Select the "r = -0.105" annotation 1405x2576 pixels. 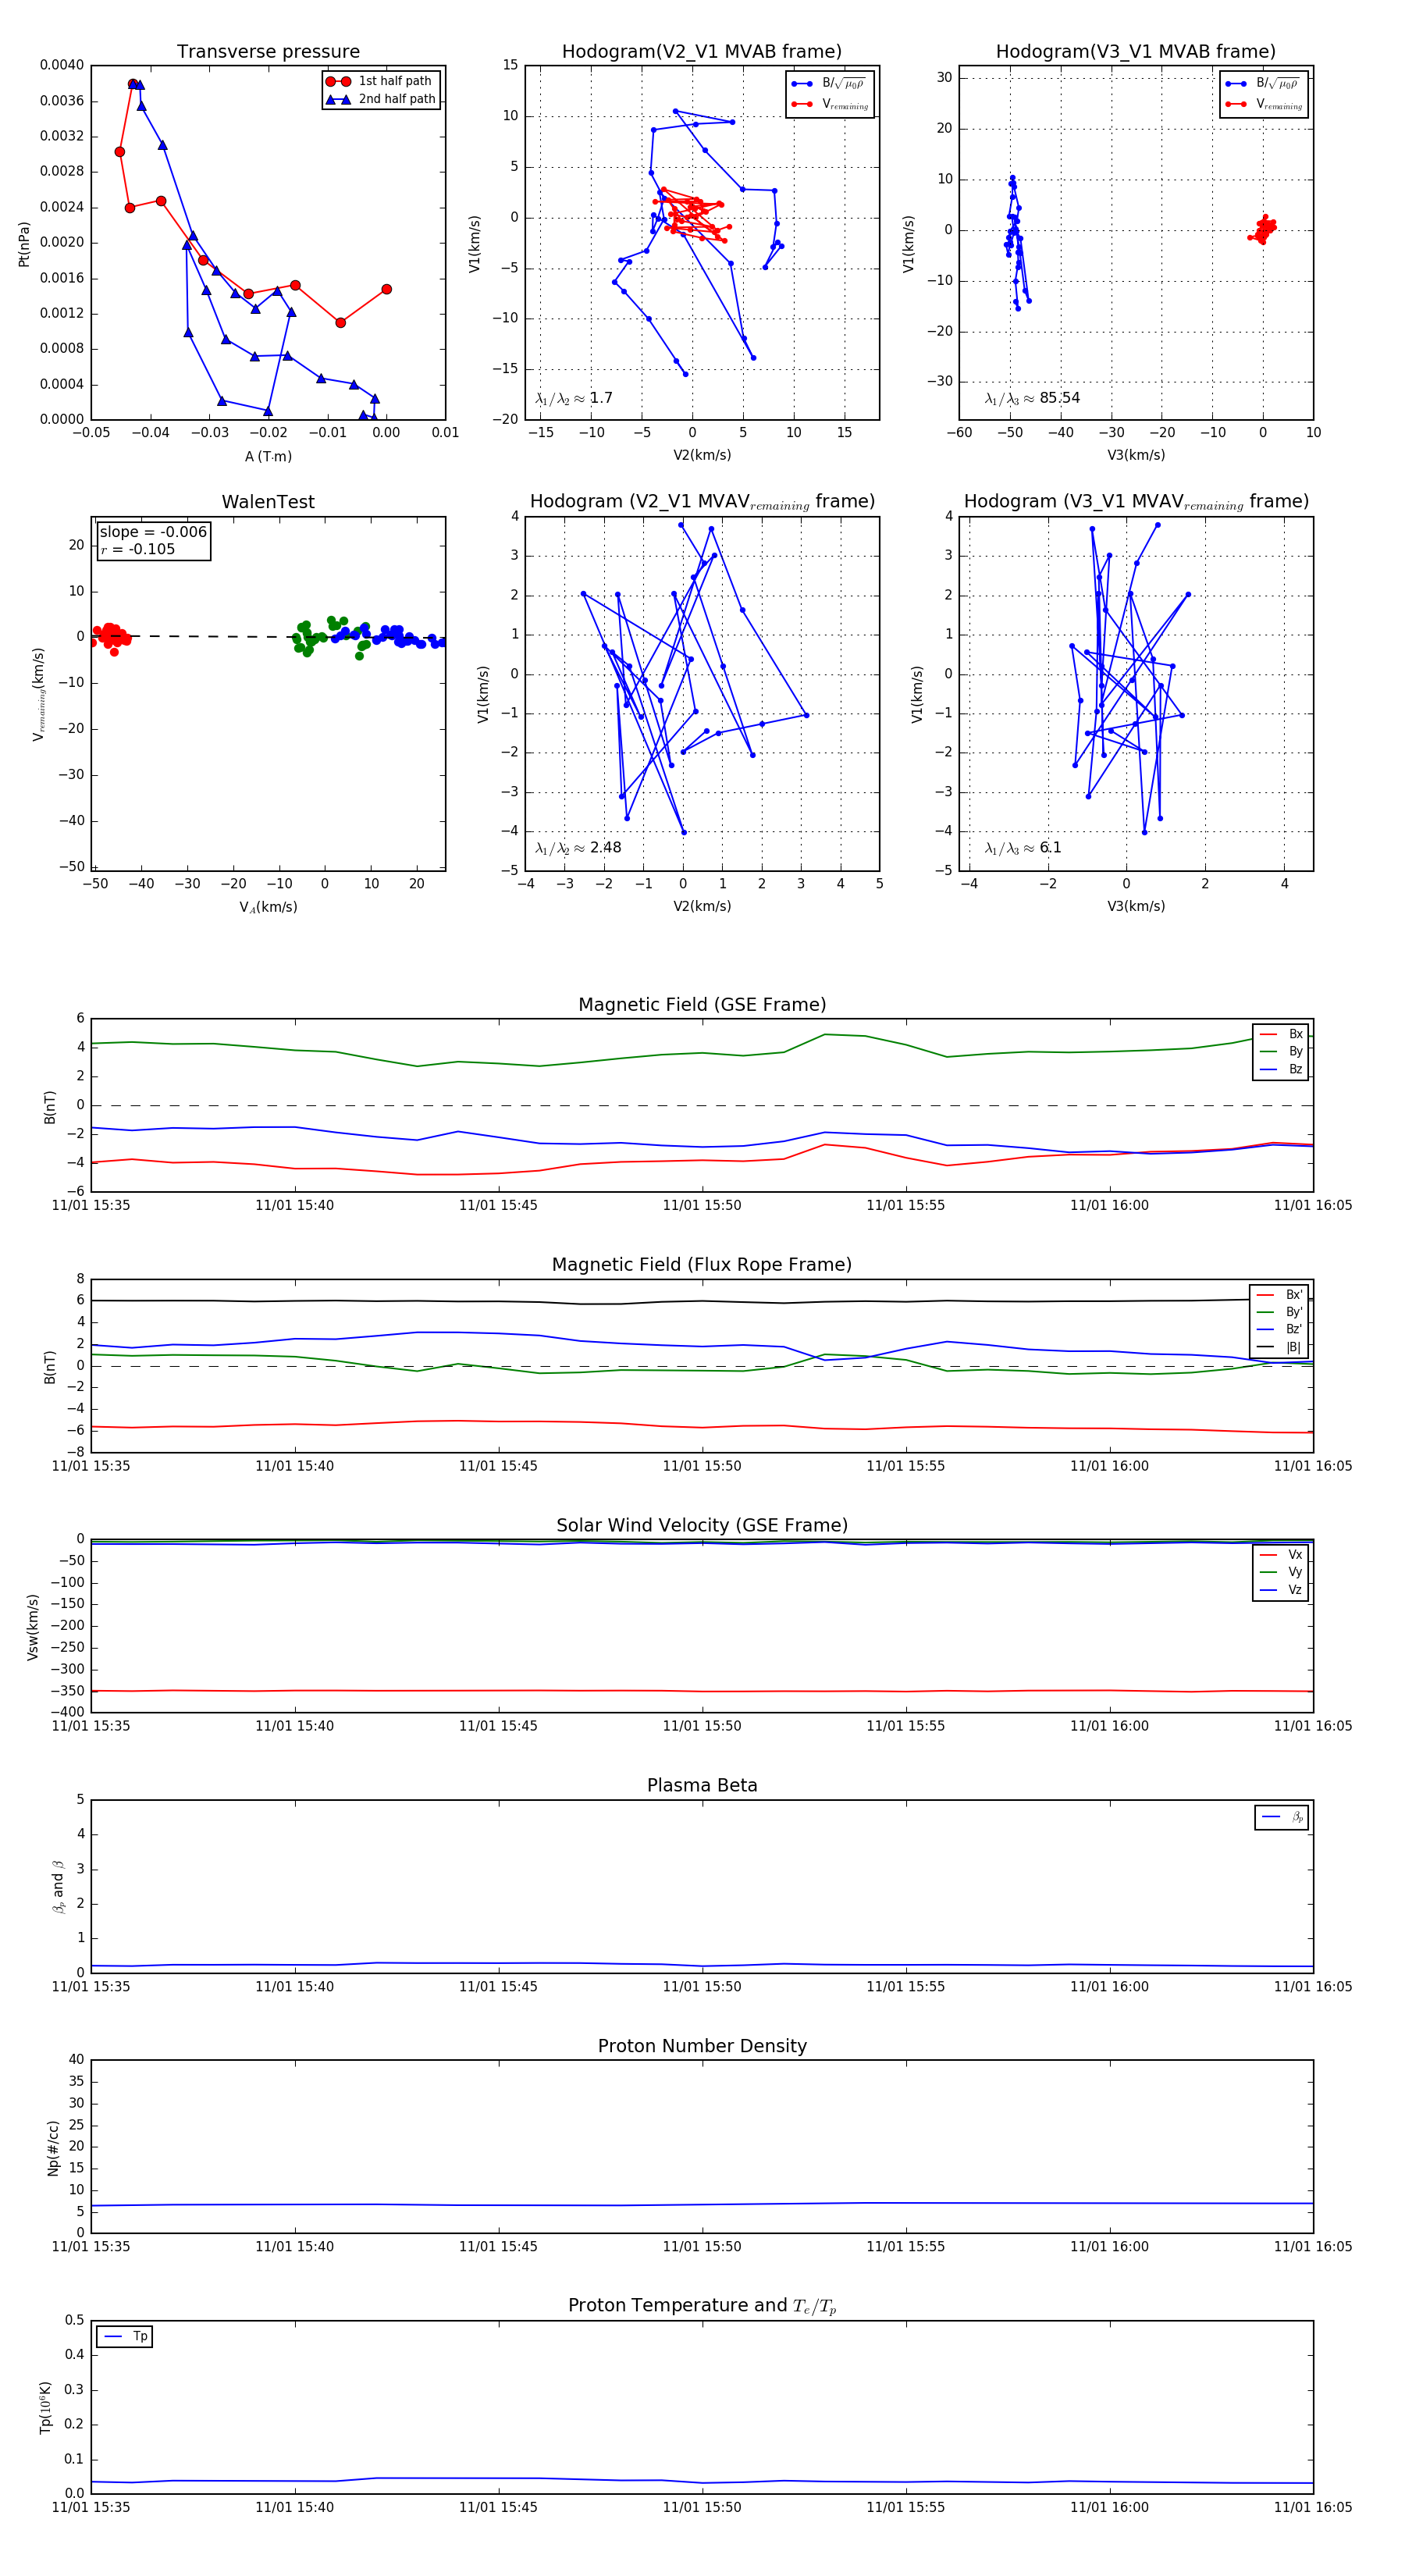(x=138, y=549)
